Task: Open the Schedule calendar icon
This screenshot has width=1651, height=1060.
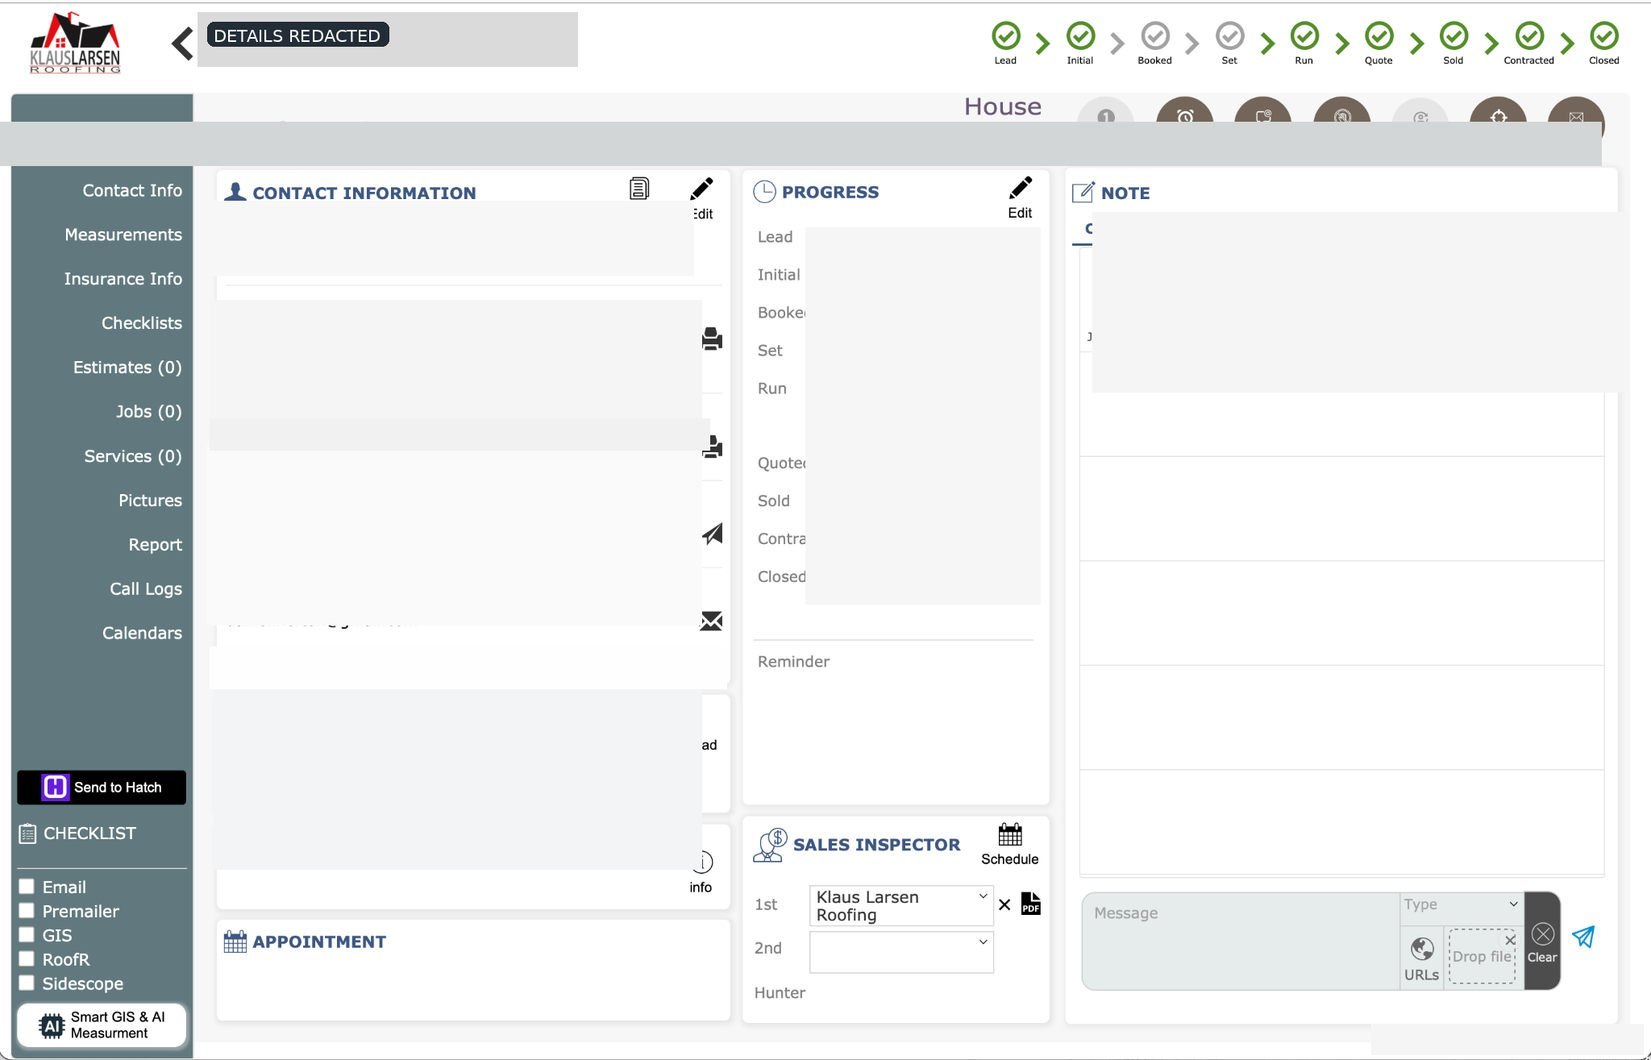Action: [x=1010, y=834]
